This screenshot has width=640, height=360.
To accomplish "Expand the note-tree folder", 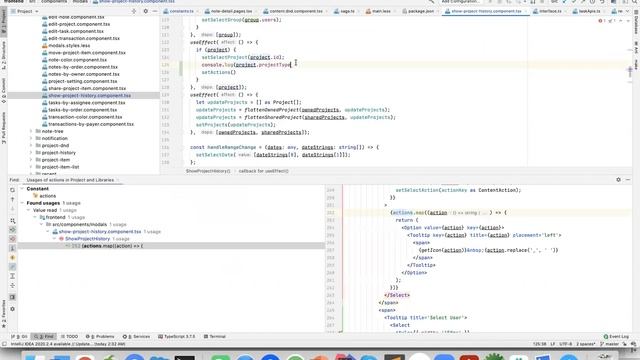I will click(31, 131).
